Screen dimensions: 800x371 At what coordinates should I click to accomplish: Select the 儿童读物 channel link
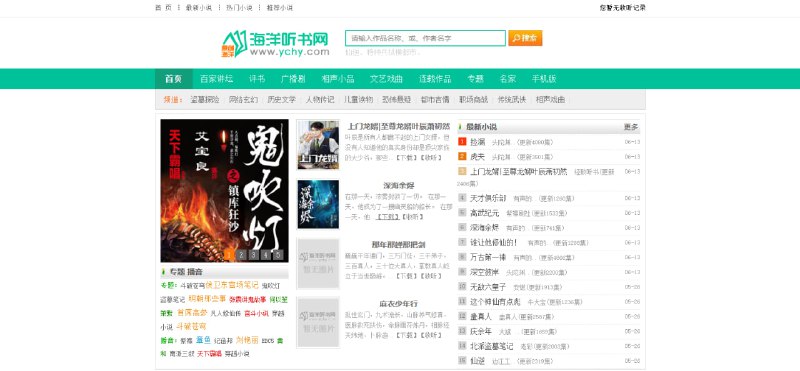pos(359,100)
